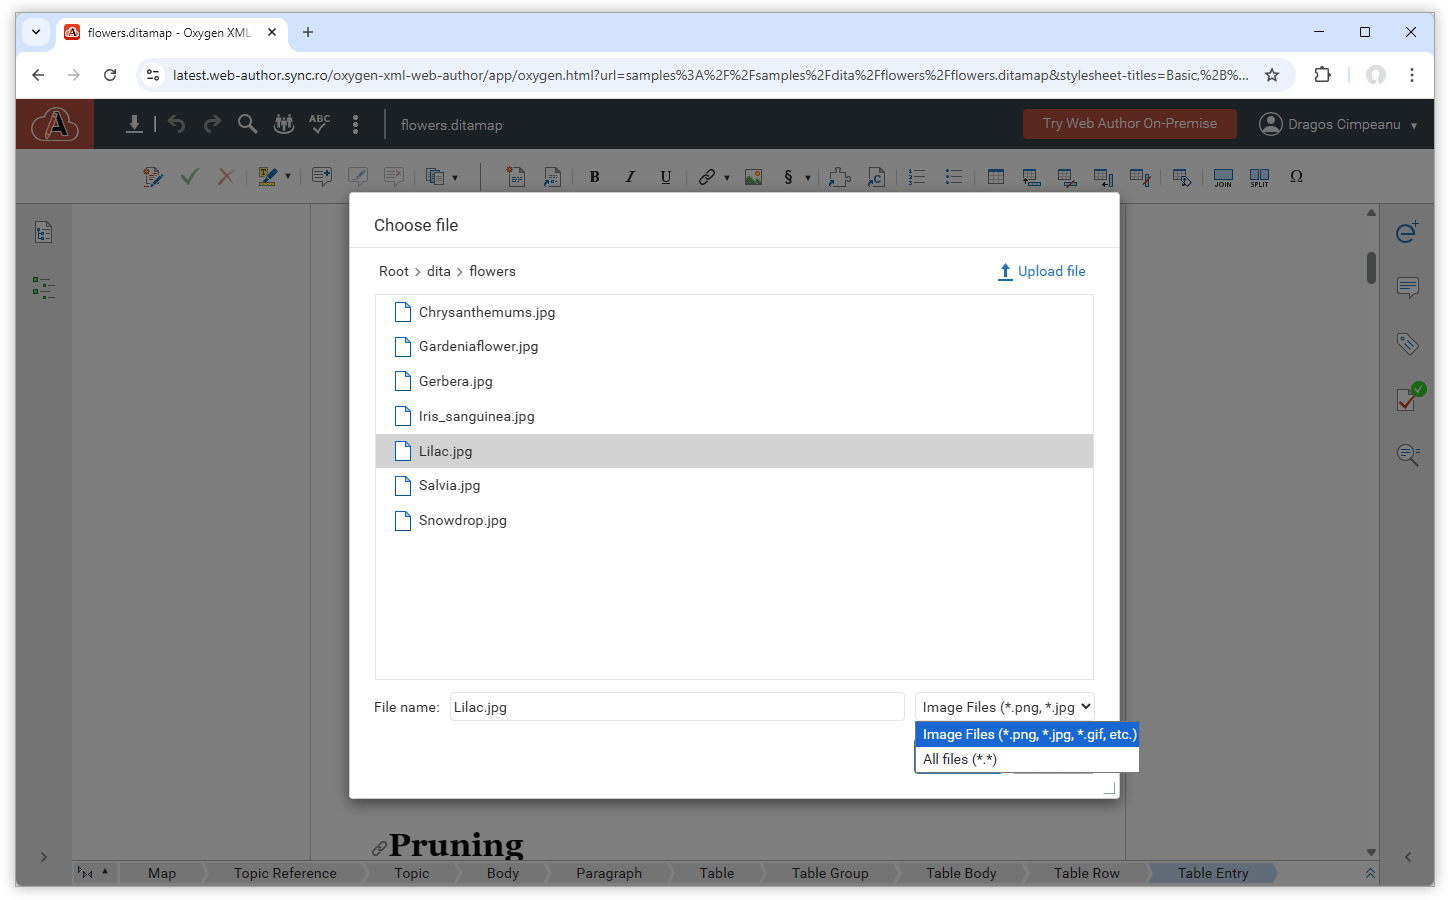
Task: Navigate to the dita breadcrumb folder
Action: coord(438,271)
